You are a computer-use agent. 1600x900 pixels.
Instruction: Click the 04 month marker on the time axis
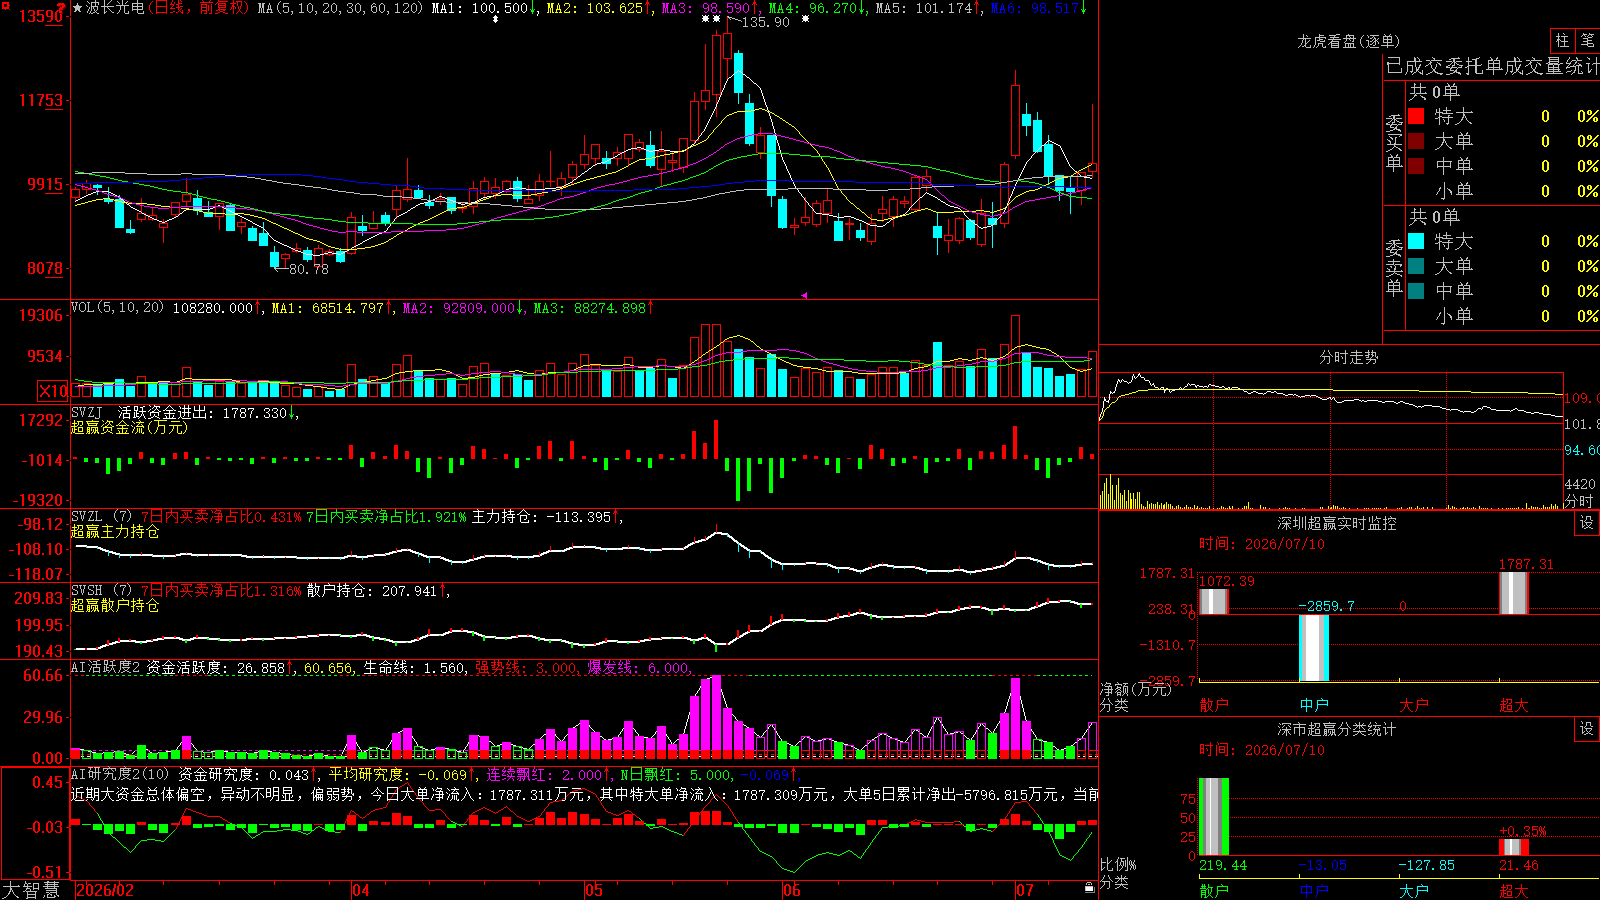pyautogui.click(x=361, y=890)
